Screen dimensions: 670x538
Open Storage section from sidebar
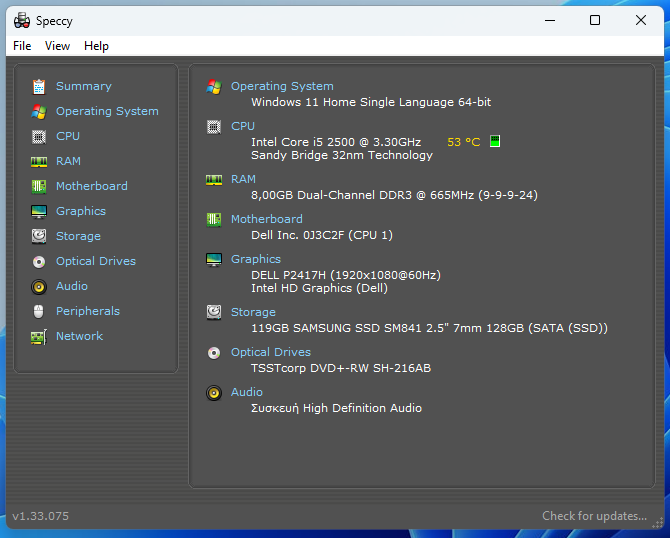[78, 236]
